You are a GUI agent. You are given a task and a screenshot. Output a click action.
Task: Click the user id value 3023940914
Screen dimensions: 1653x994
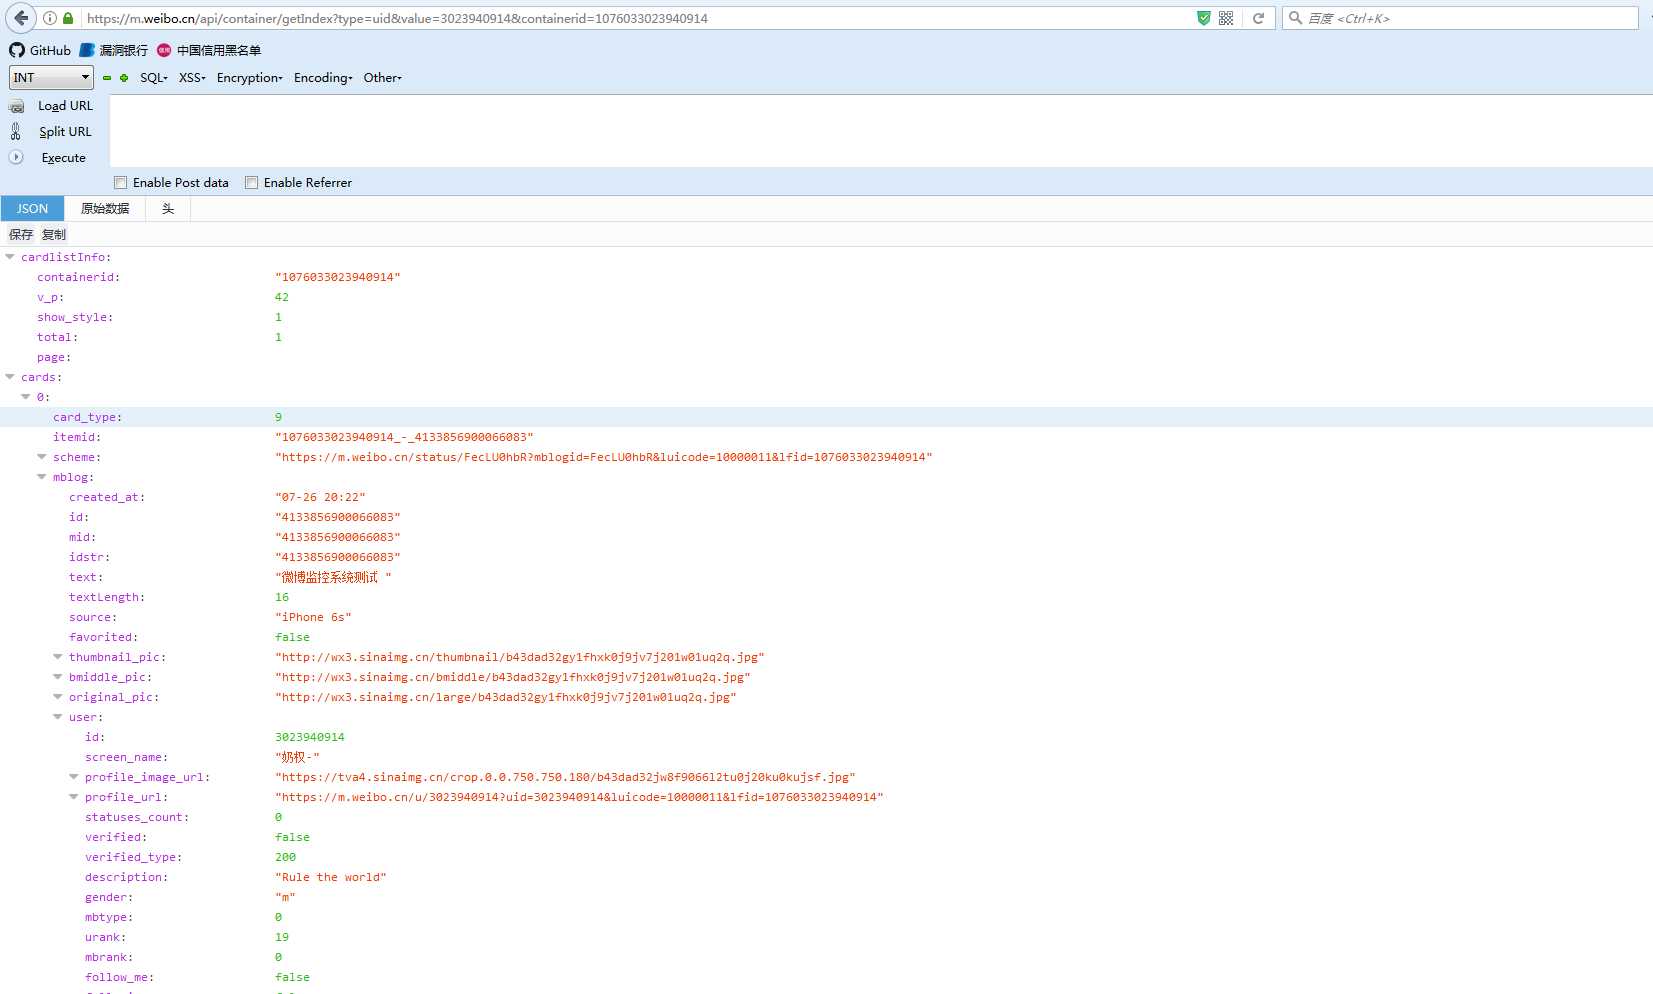click(310, 737)
